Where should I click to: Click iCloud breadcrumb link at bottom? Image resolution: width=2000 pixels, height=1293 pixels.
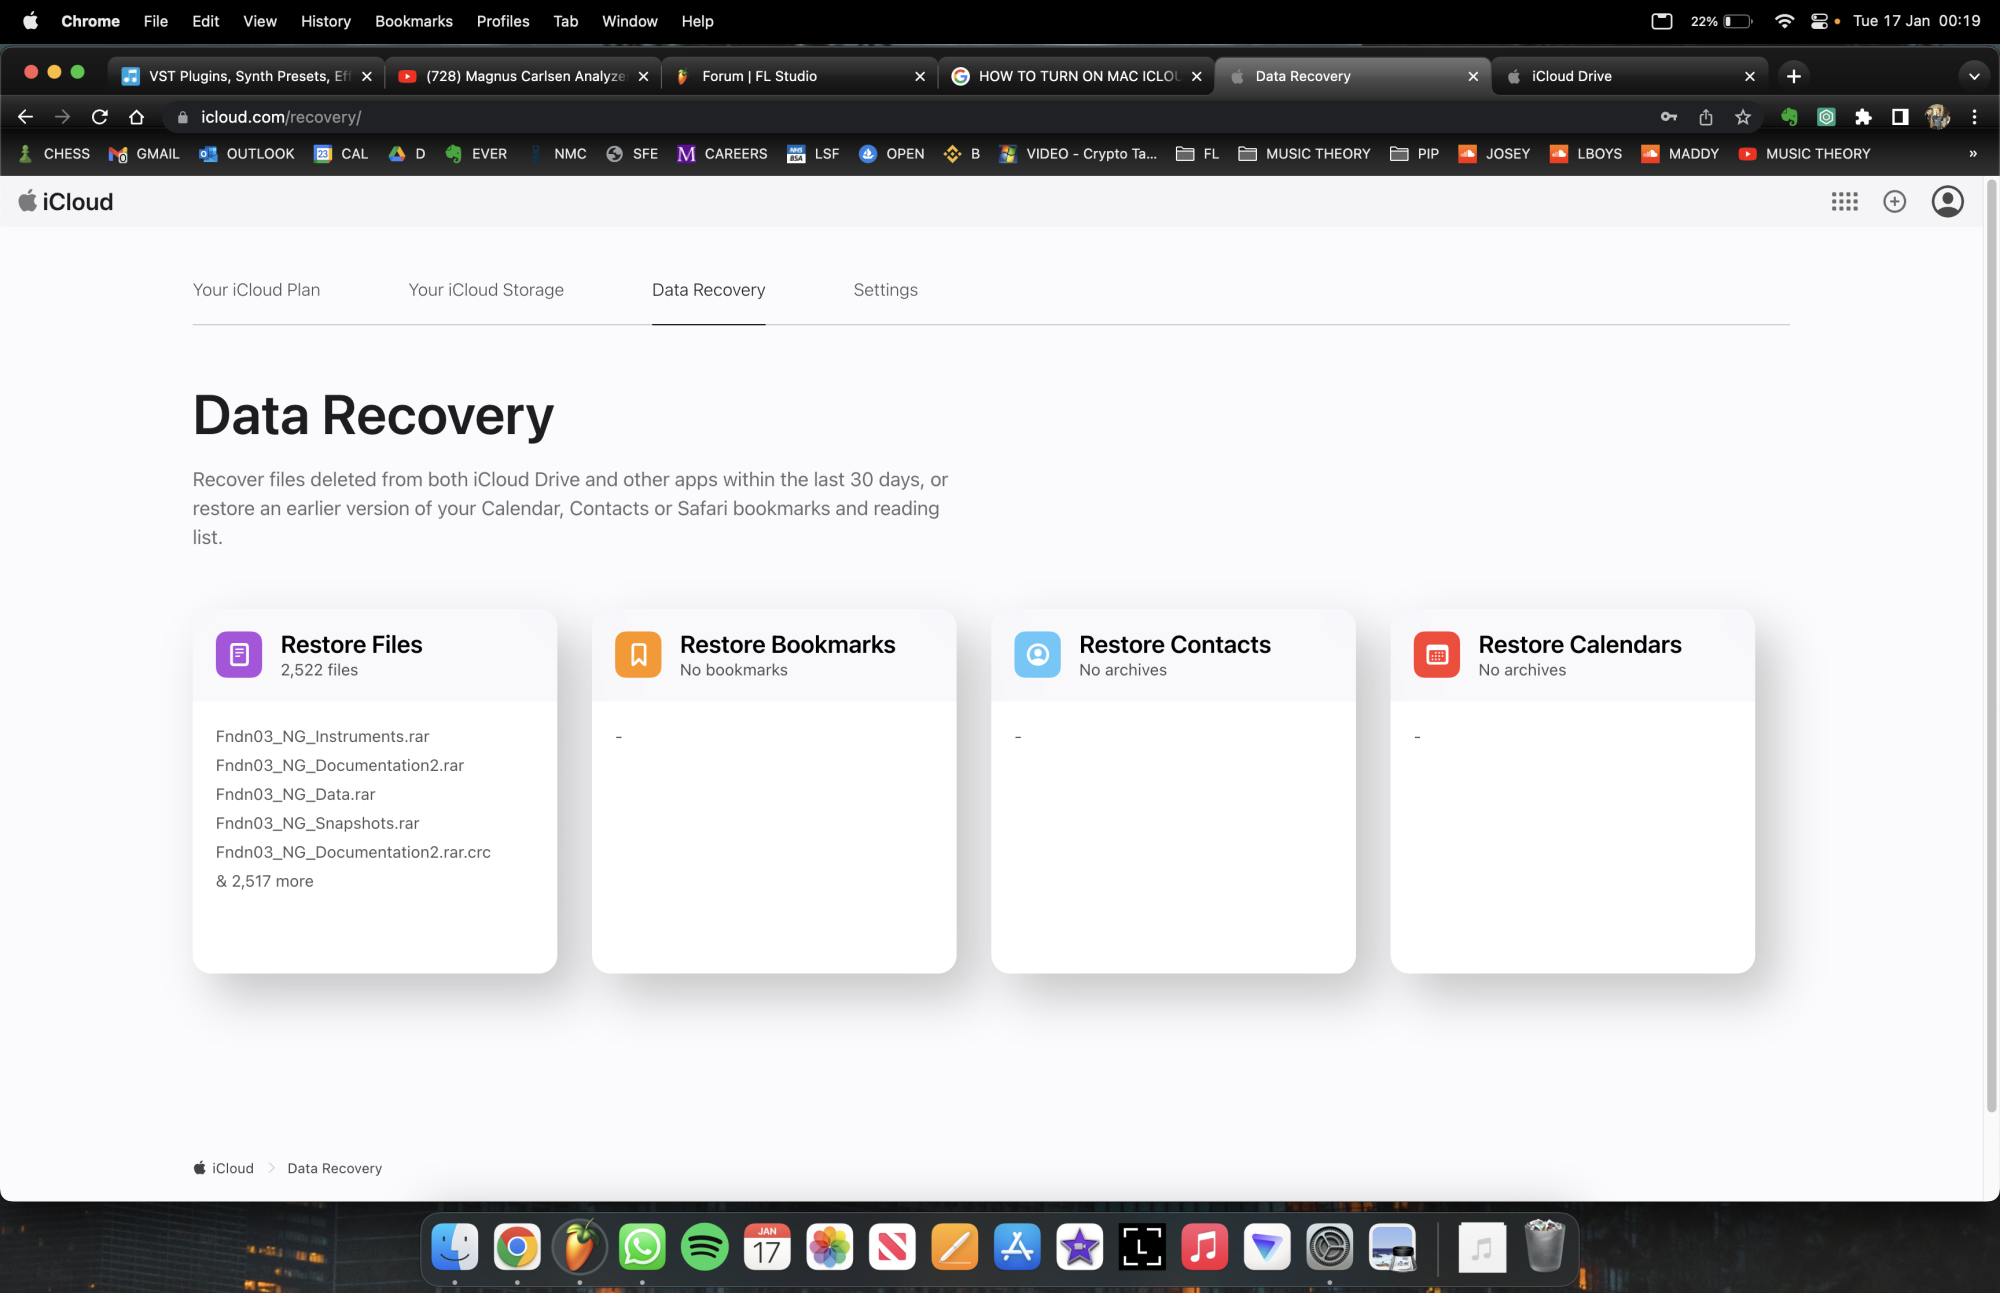[232, 1168]
